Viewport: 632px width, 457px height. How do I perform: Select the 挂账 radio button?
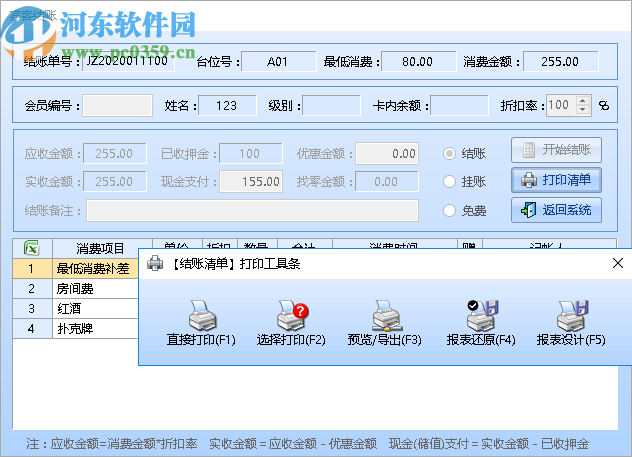[x=449, y=182]
